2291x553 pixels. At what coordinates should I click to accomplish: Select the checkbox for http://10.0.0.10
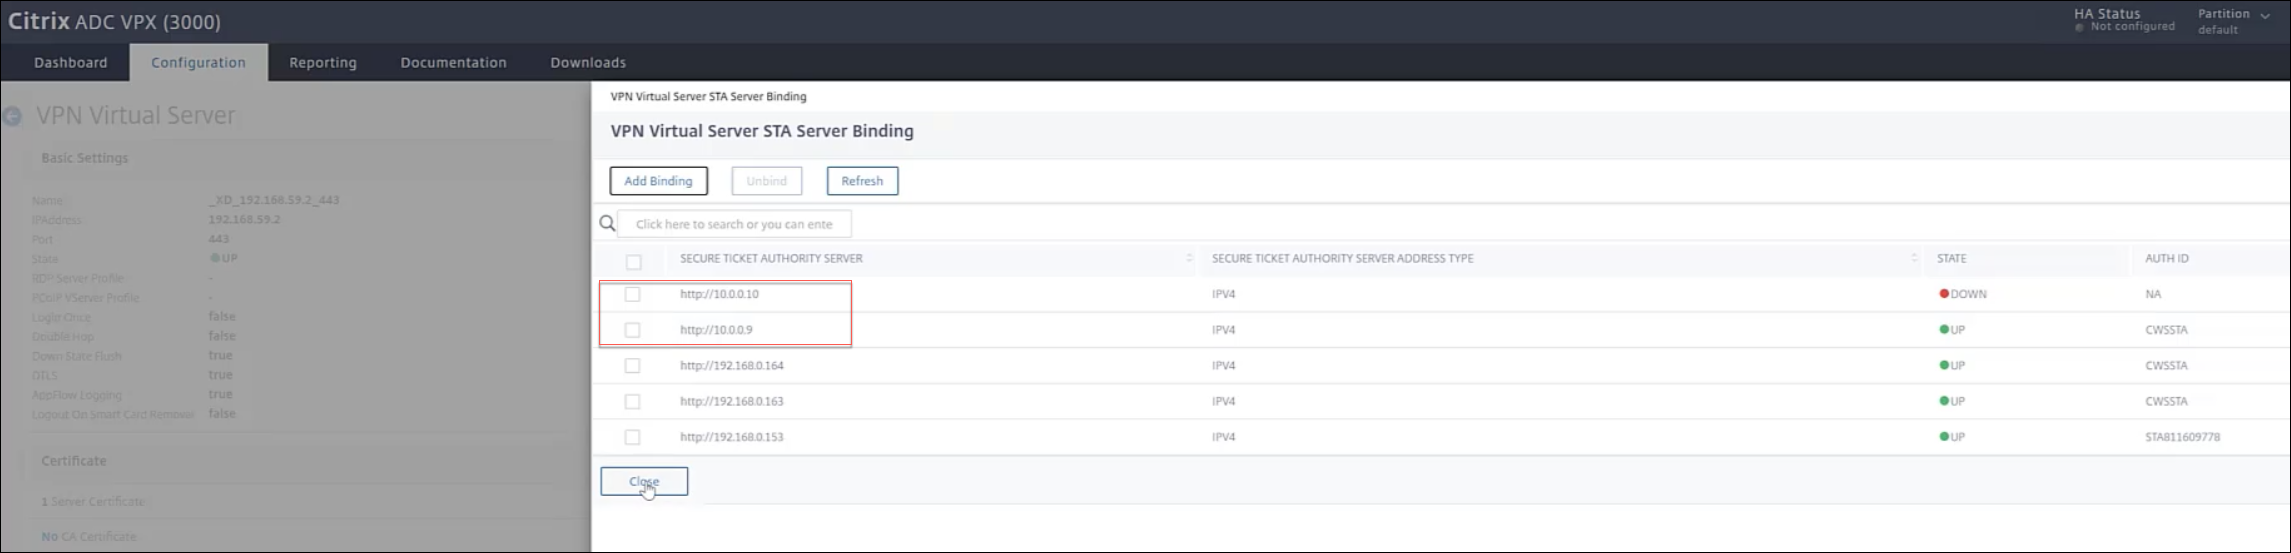click(x=632, y=294)
